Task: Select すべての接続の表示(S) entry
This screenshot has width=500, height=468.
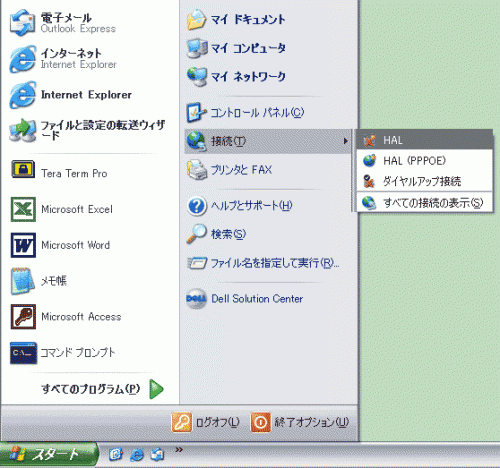Action: pos(425,202)
